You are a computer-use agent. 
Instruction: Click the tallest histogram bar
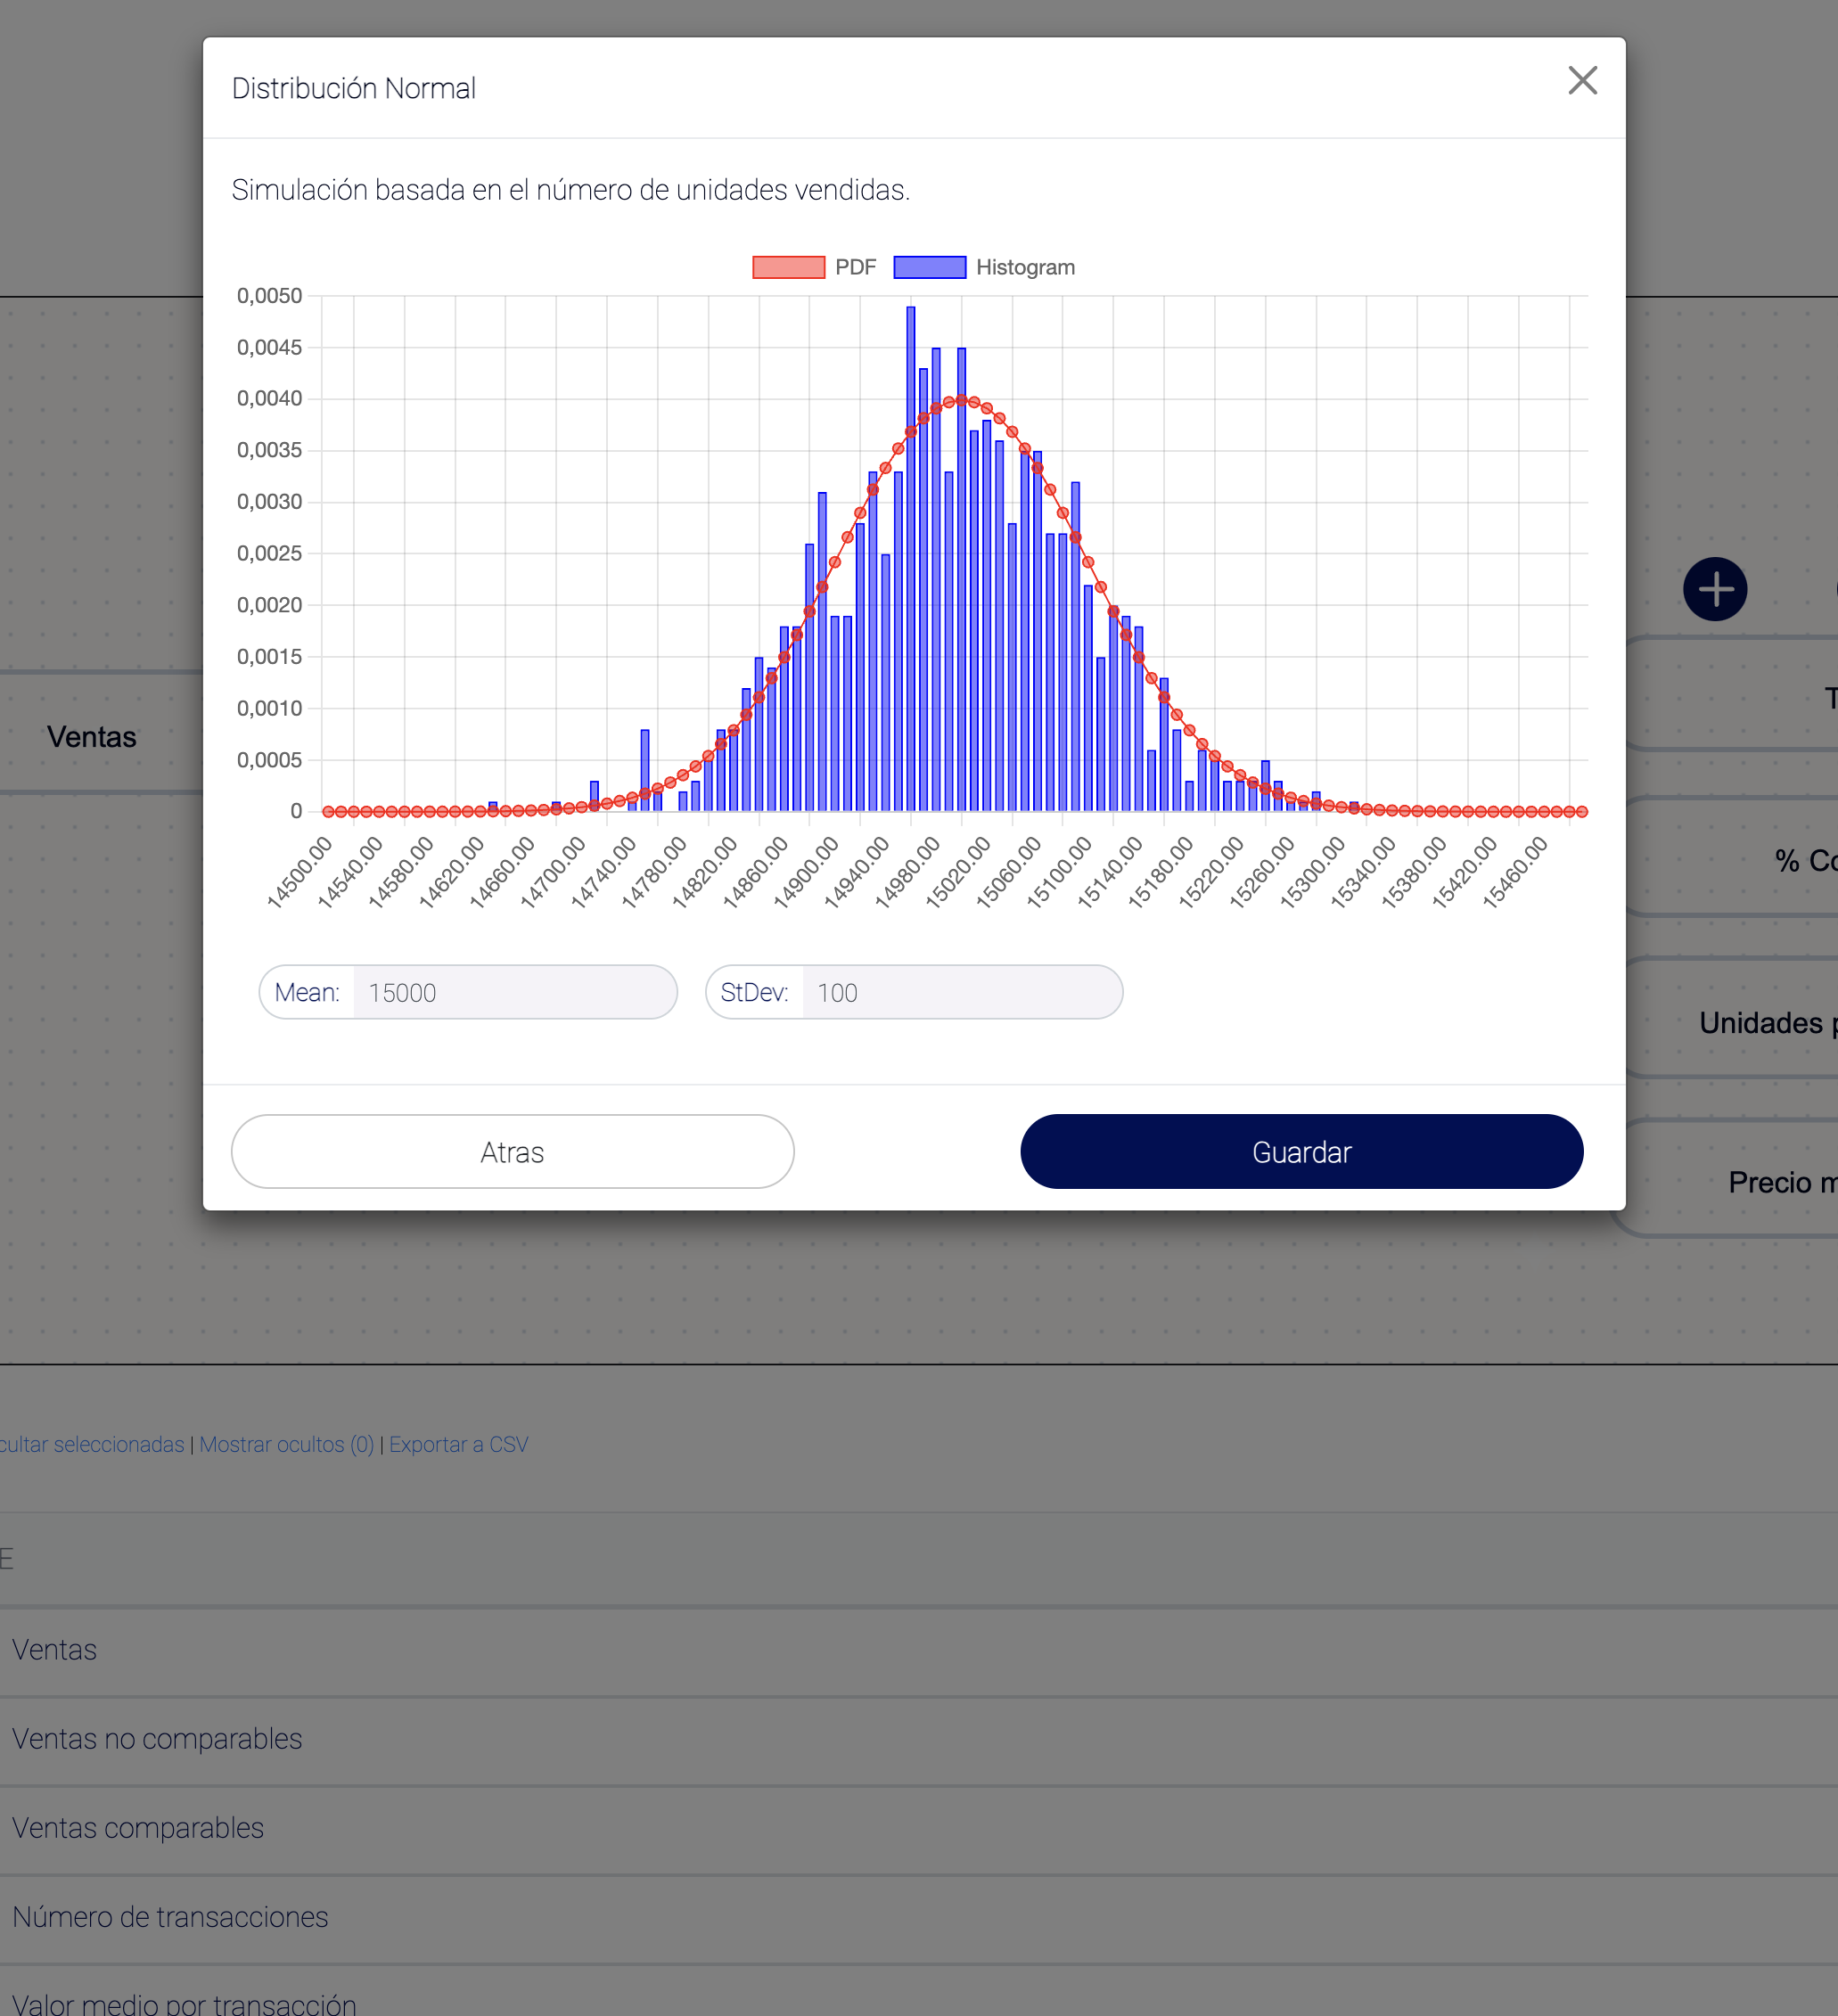910,558
